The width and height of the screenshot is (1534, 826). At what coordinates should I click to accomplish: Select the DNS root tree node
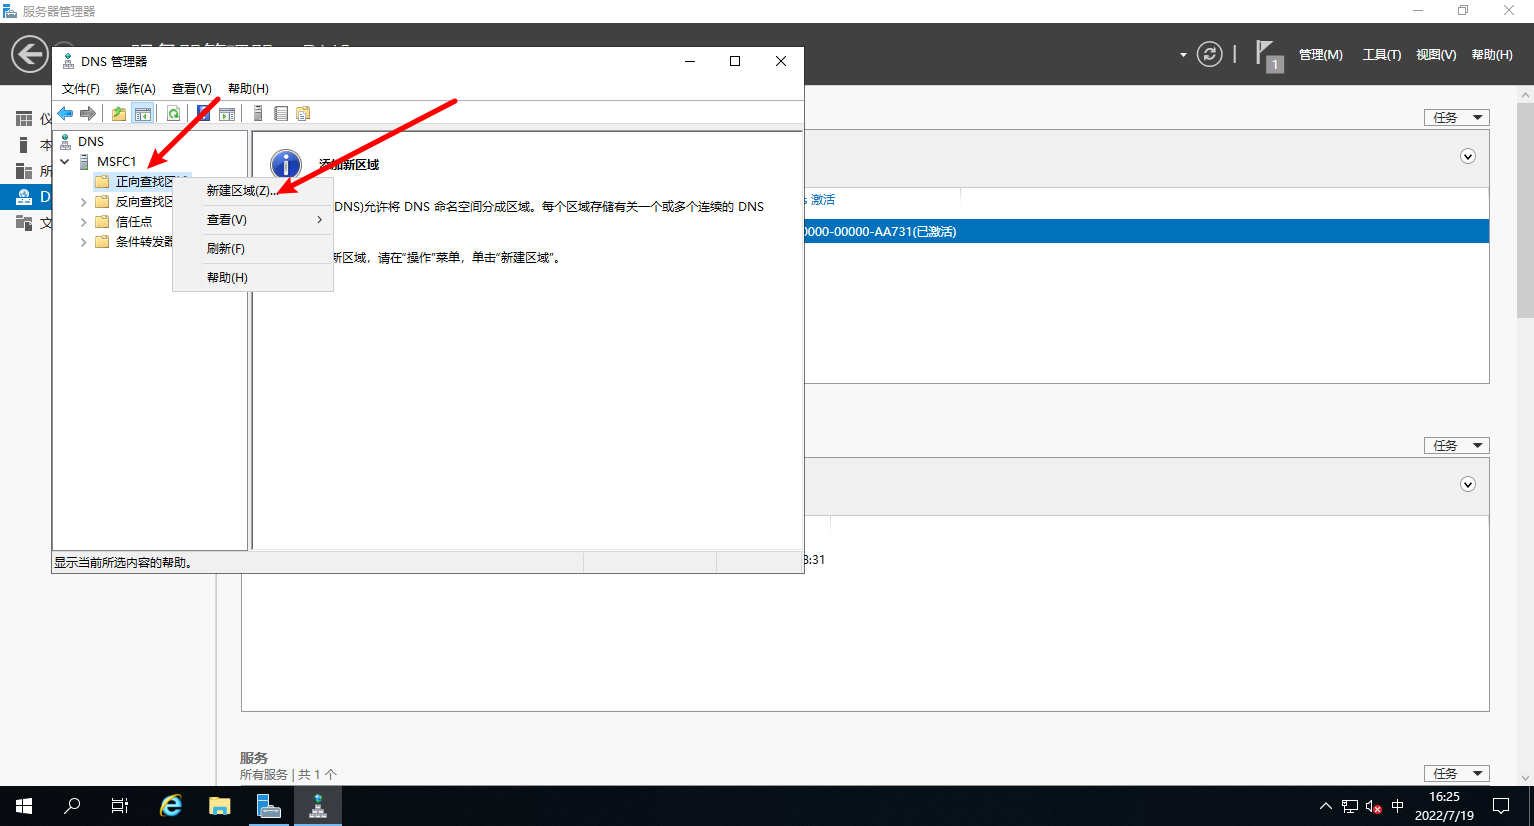point(90,142)
